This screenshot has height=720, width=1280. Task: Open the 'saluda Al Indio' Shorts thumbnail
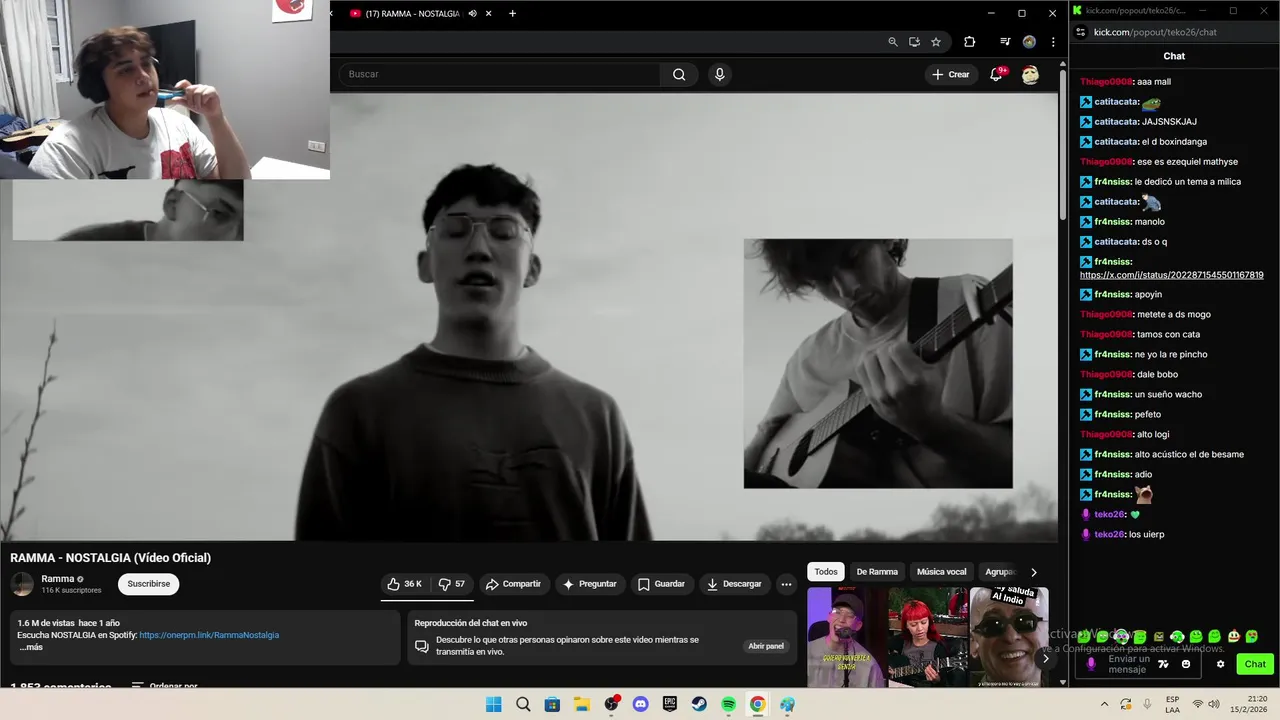tap(1008, 637)
